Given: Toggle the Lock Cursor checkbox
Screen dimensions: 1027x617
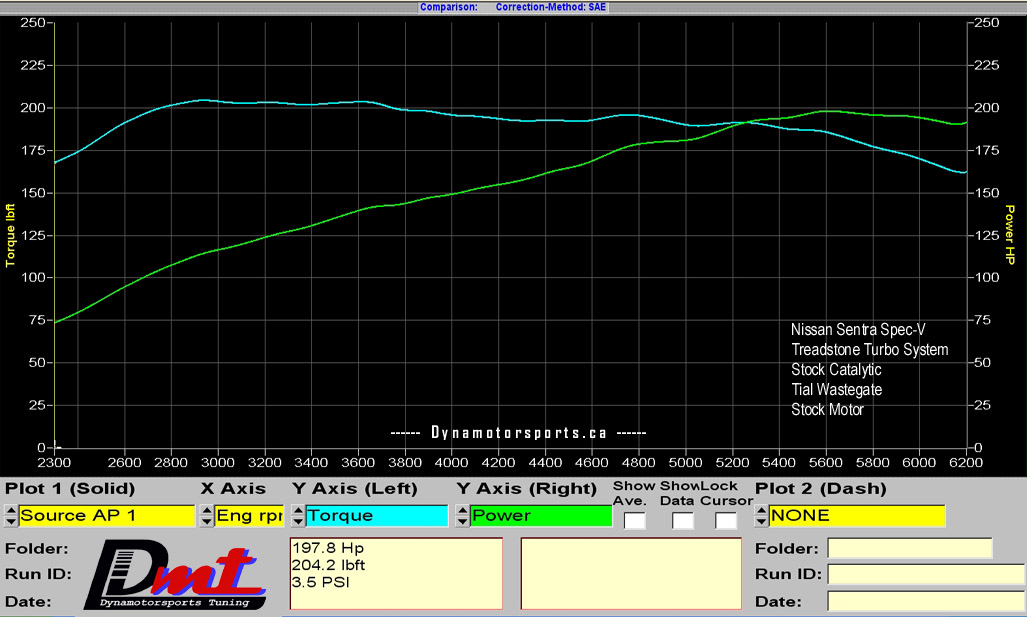Looking at the screenshot, I should [x=726, y=521].
